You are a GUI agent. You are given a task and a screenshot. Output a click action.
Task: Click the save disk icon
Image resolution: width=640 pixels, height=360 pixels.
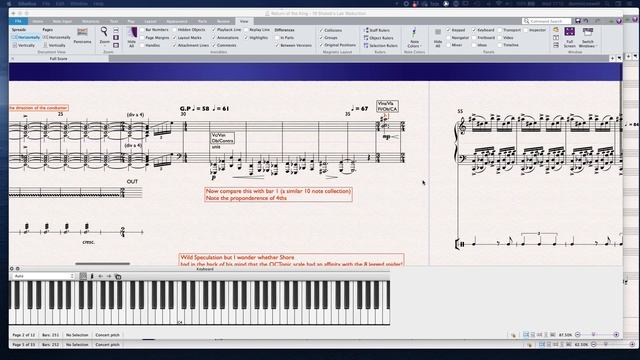[578, 21]
